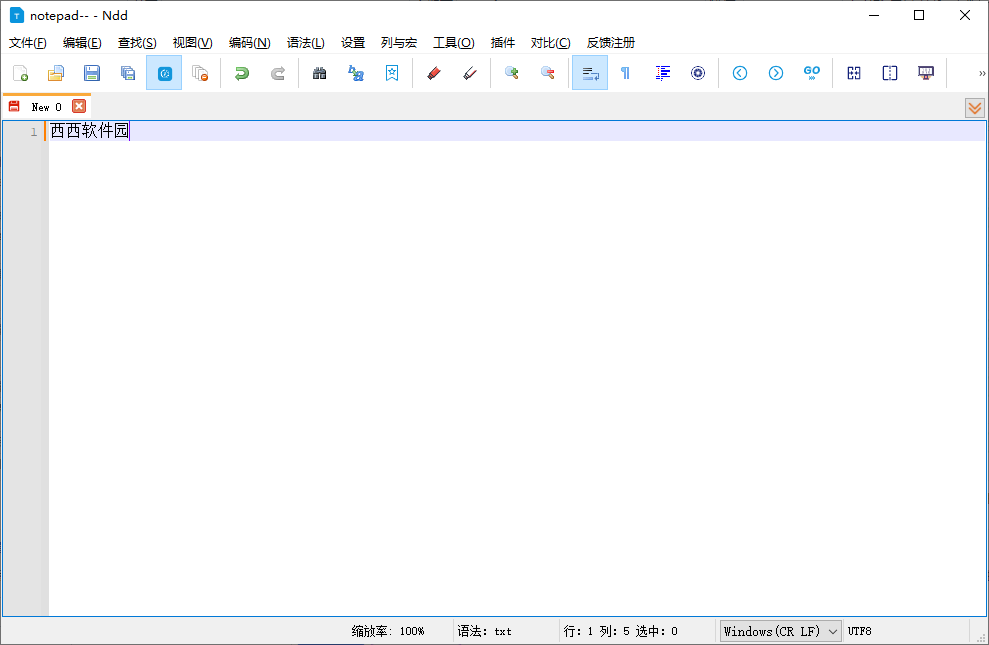
Task: Save all files toolbar icon
Action: (128, 73)
